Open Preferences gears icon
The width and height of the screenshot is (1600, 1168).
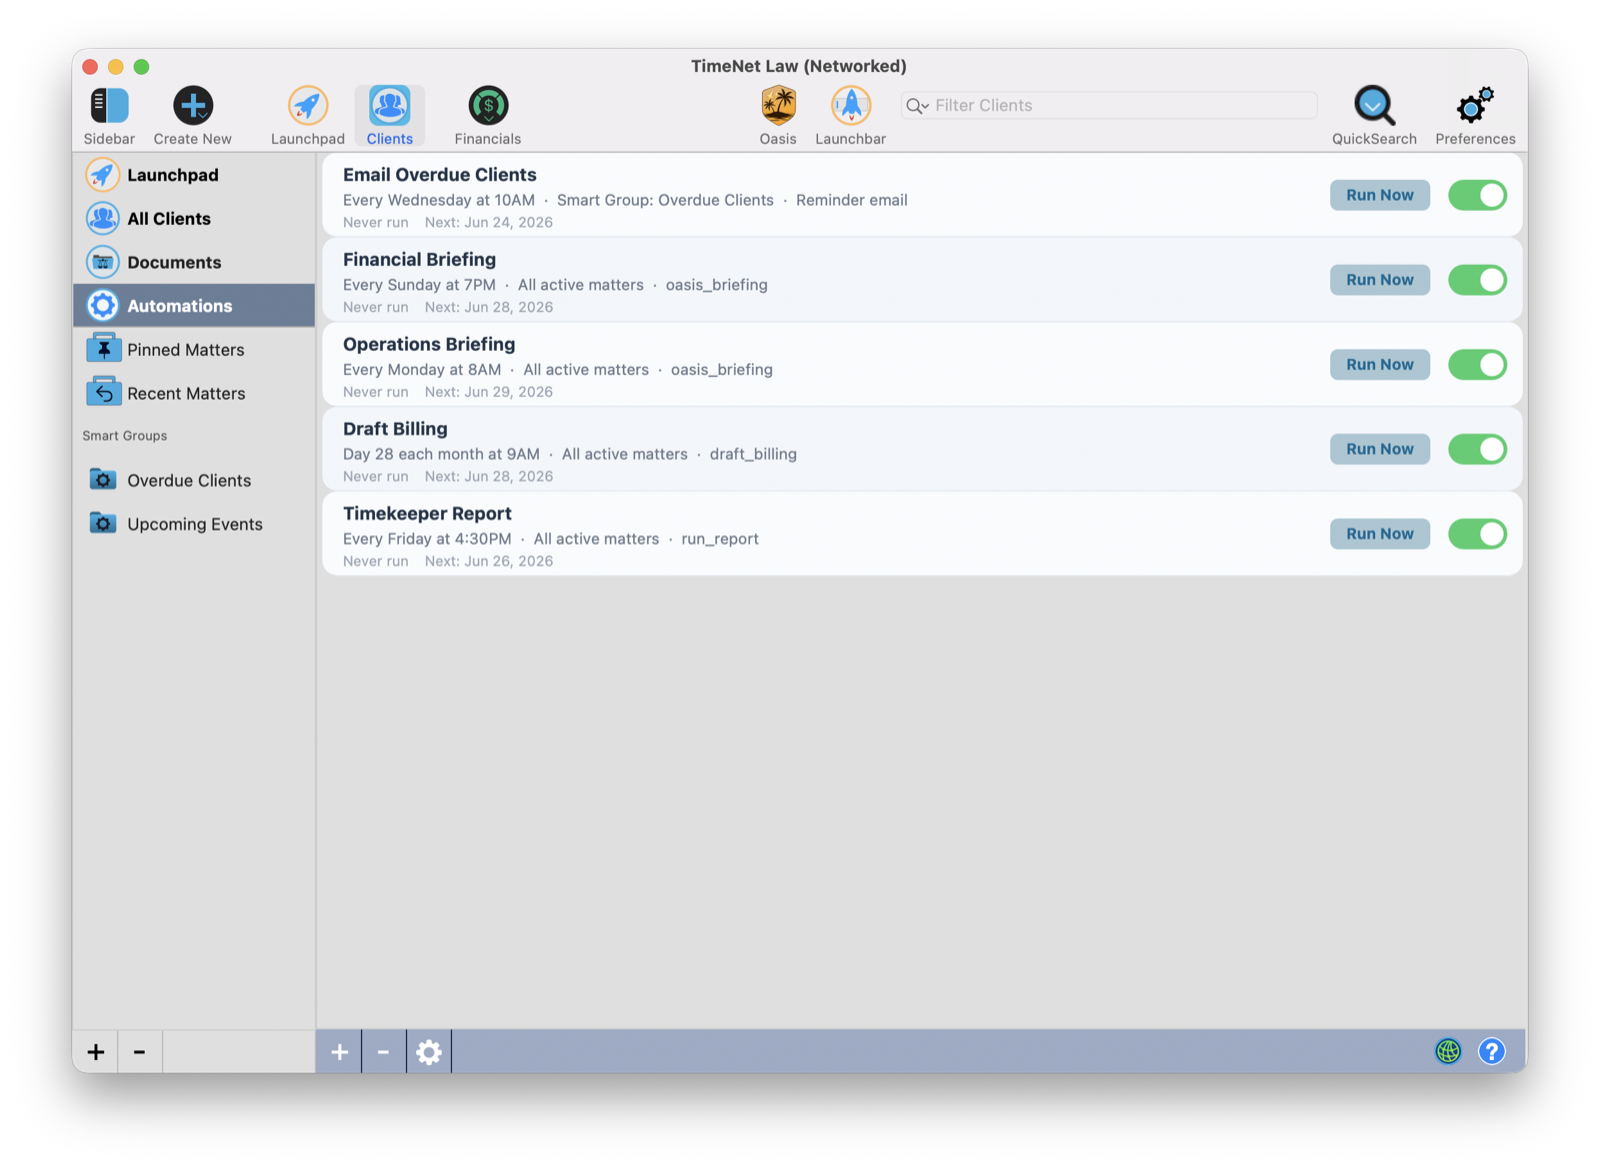point(1475,105)
